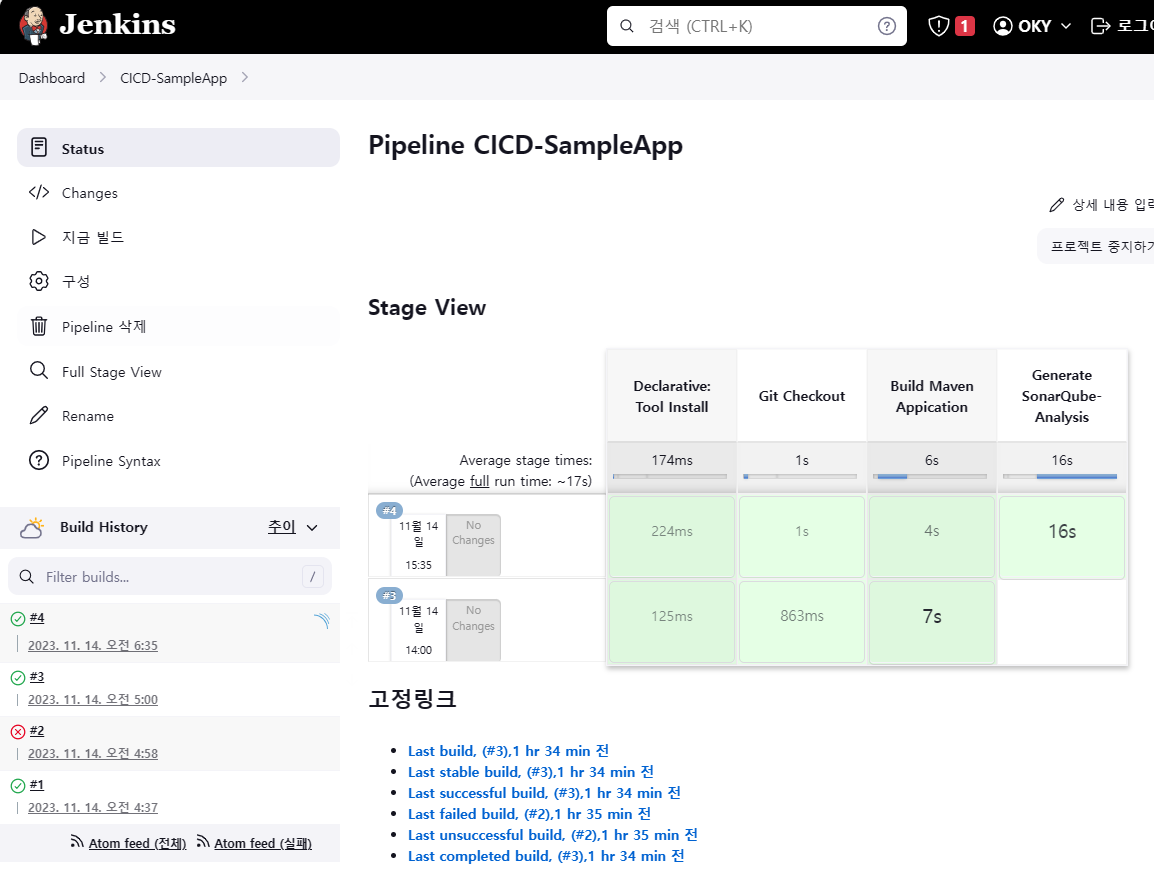The image size is (1154, 888).
Task: Click the Jenkins butler logo
Action: pos(34,26)
